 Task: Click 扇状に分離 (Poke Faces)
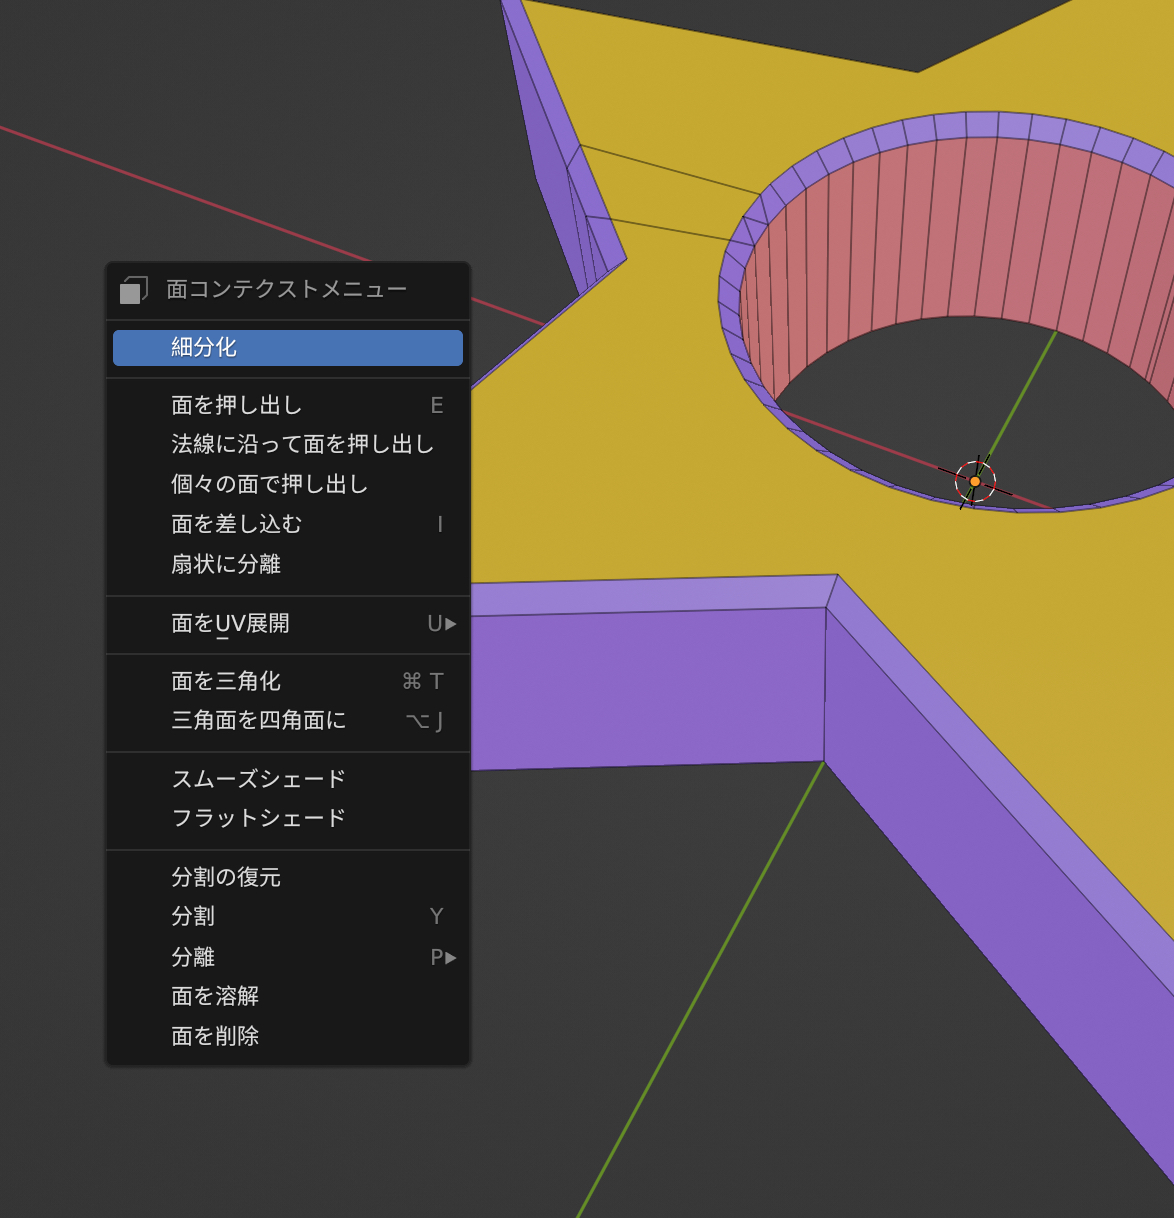click(287, 564)
